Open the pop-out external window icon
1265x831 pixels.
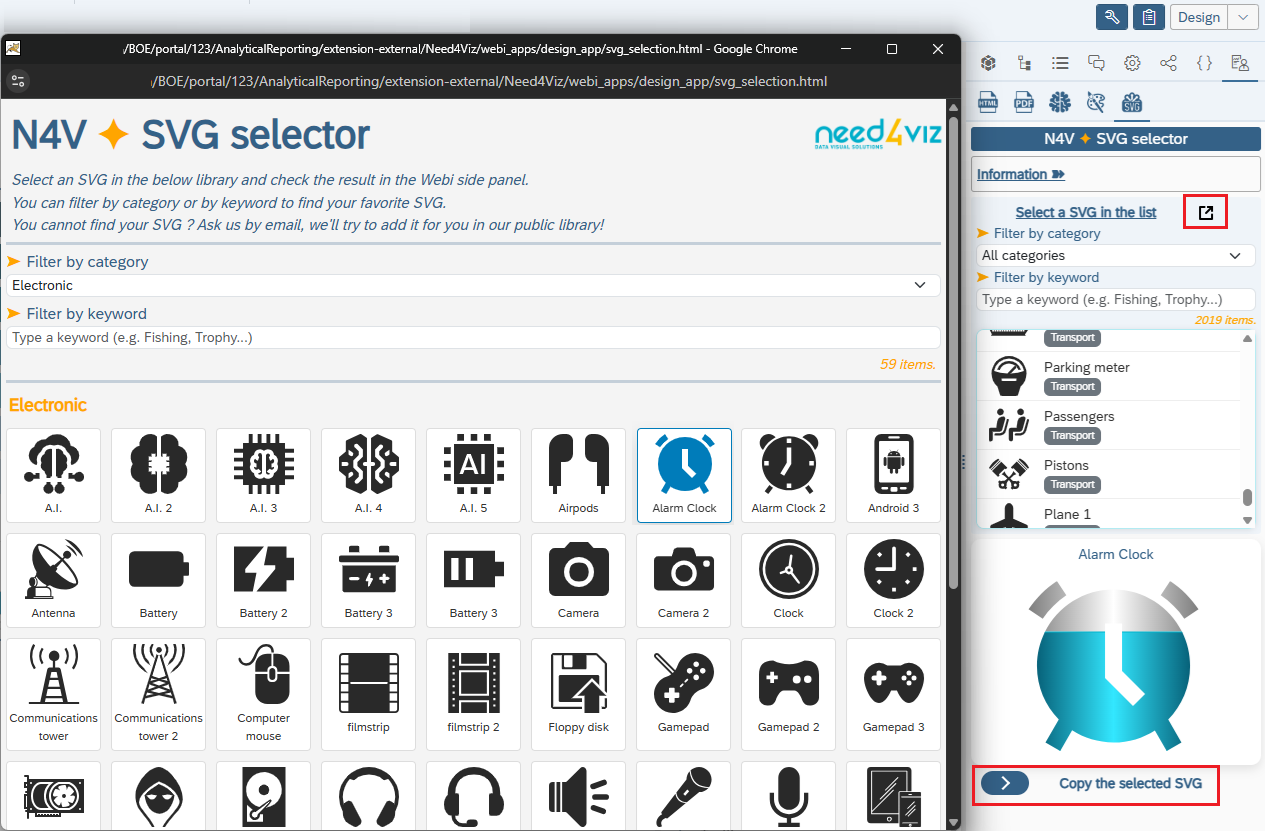(x=1206, y=212)
